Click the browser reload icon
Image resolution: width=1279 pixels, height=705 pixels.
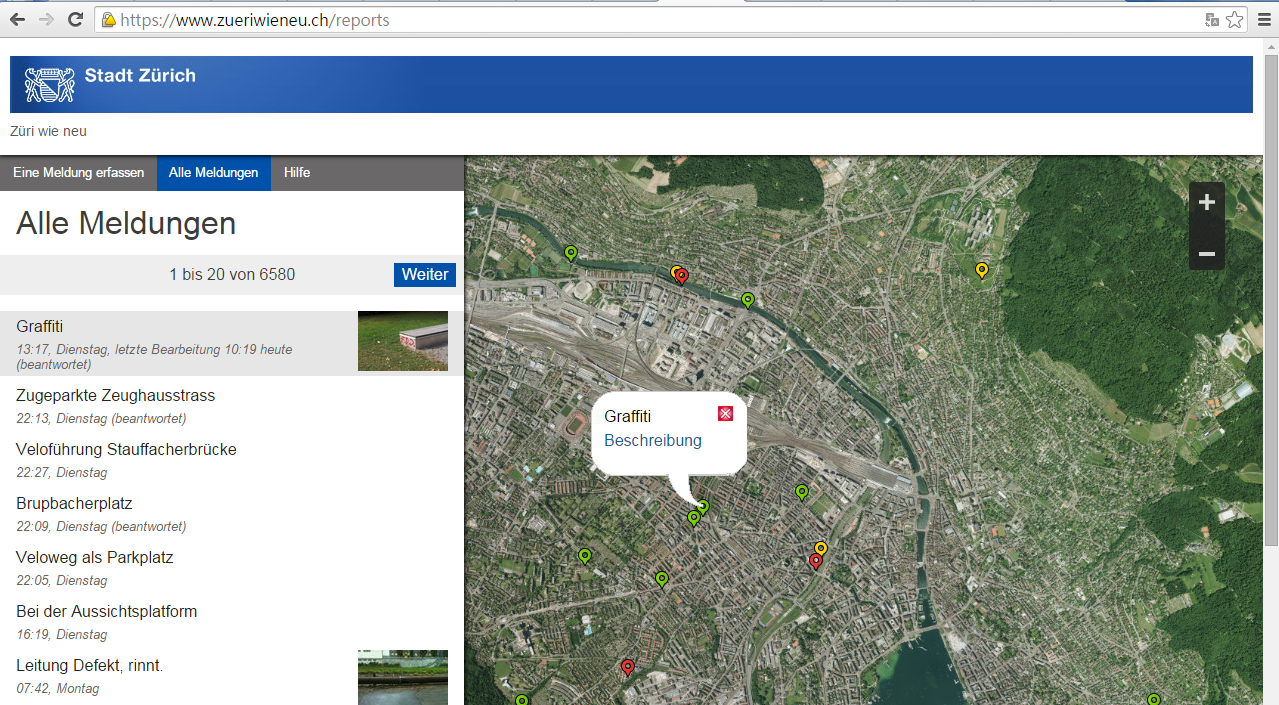click(75, 19)
